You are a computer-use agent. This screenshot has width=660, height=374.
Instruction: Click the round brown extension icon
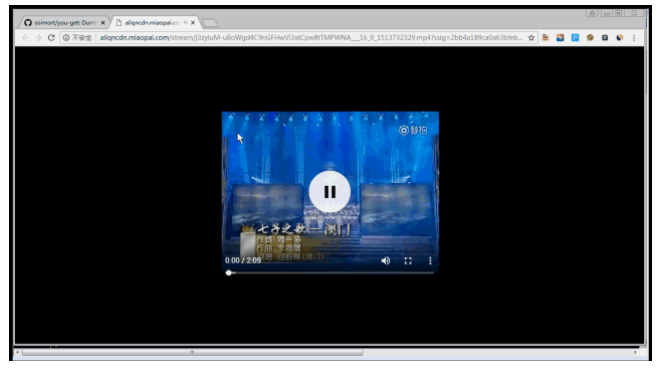(x=590, y=37)
